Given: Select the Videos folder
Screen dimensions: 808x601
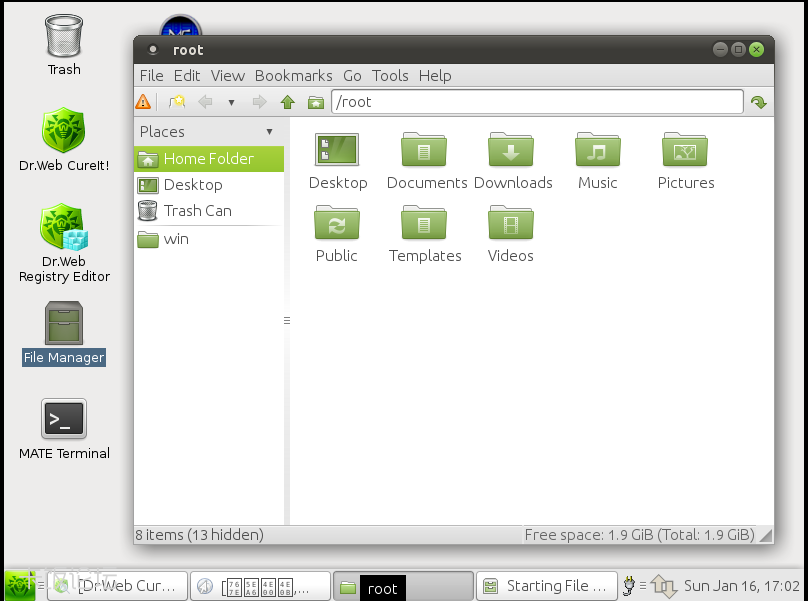Looking at the screenshot, I should 511,223.
